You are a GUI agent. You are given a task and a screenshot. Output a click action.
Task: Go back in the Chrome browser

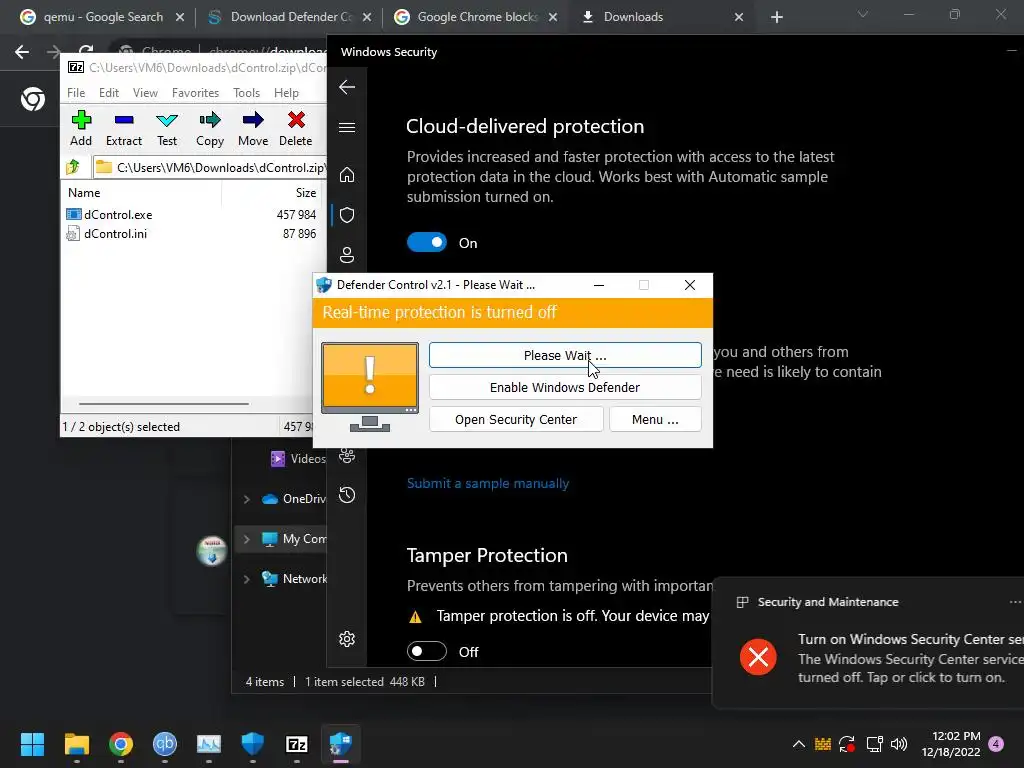22,52
